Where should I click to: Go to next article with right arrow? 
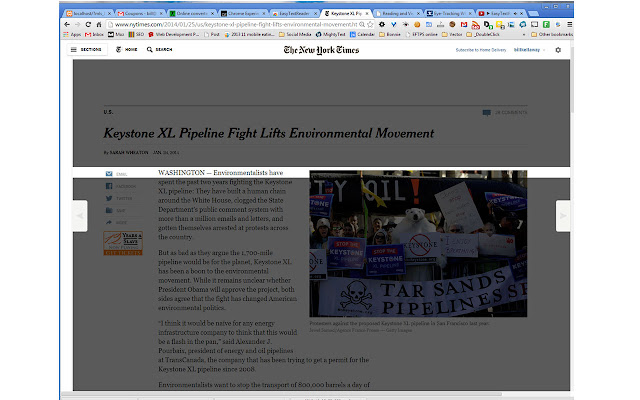(x=563, y=216)
